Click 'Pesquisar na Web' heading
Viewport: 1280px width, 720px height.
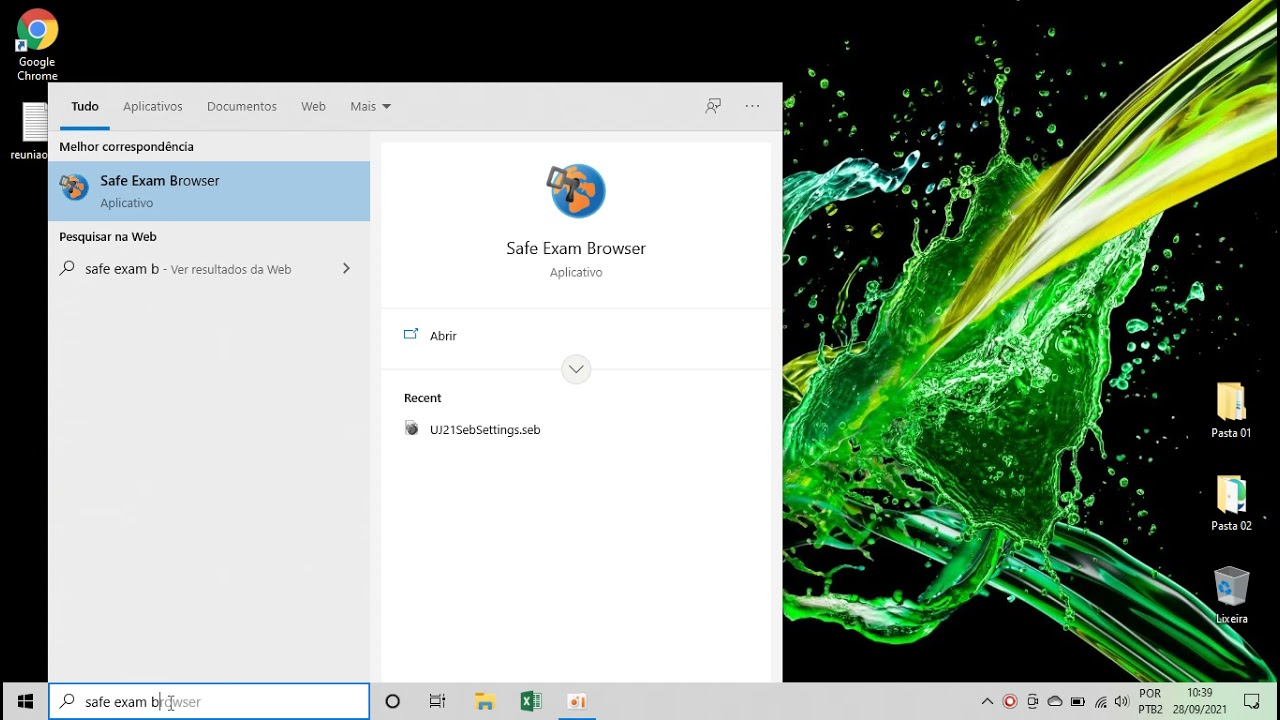coord(108,237)
